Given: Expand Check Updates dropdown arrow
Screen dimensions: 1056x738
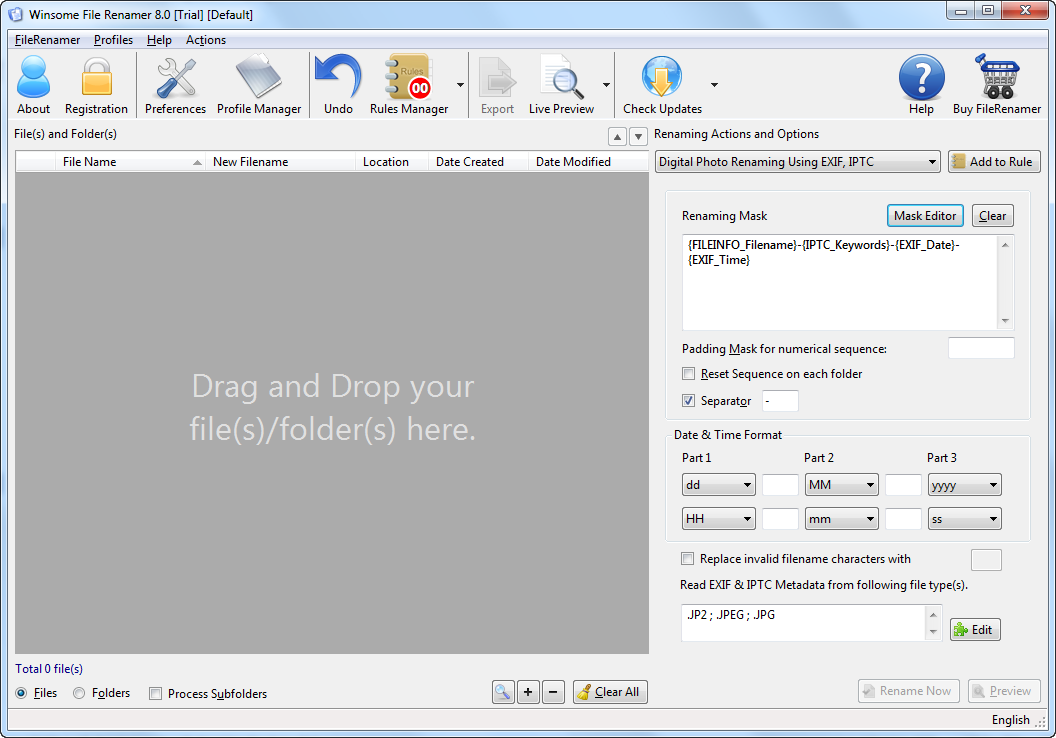Looking at the screenshot, I should pos(714,85).
